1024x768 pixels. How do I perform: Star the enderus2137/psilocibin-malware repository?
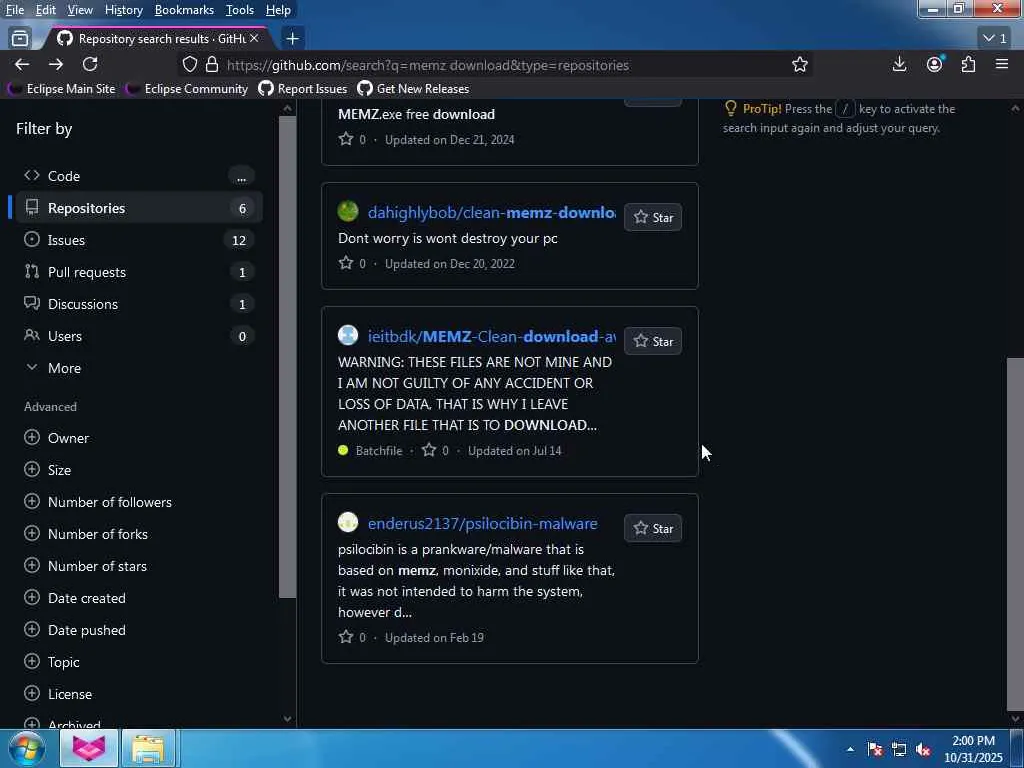point(653,528)
